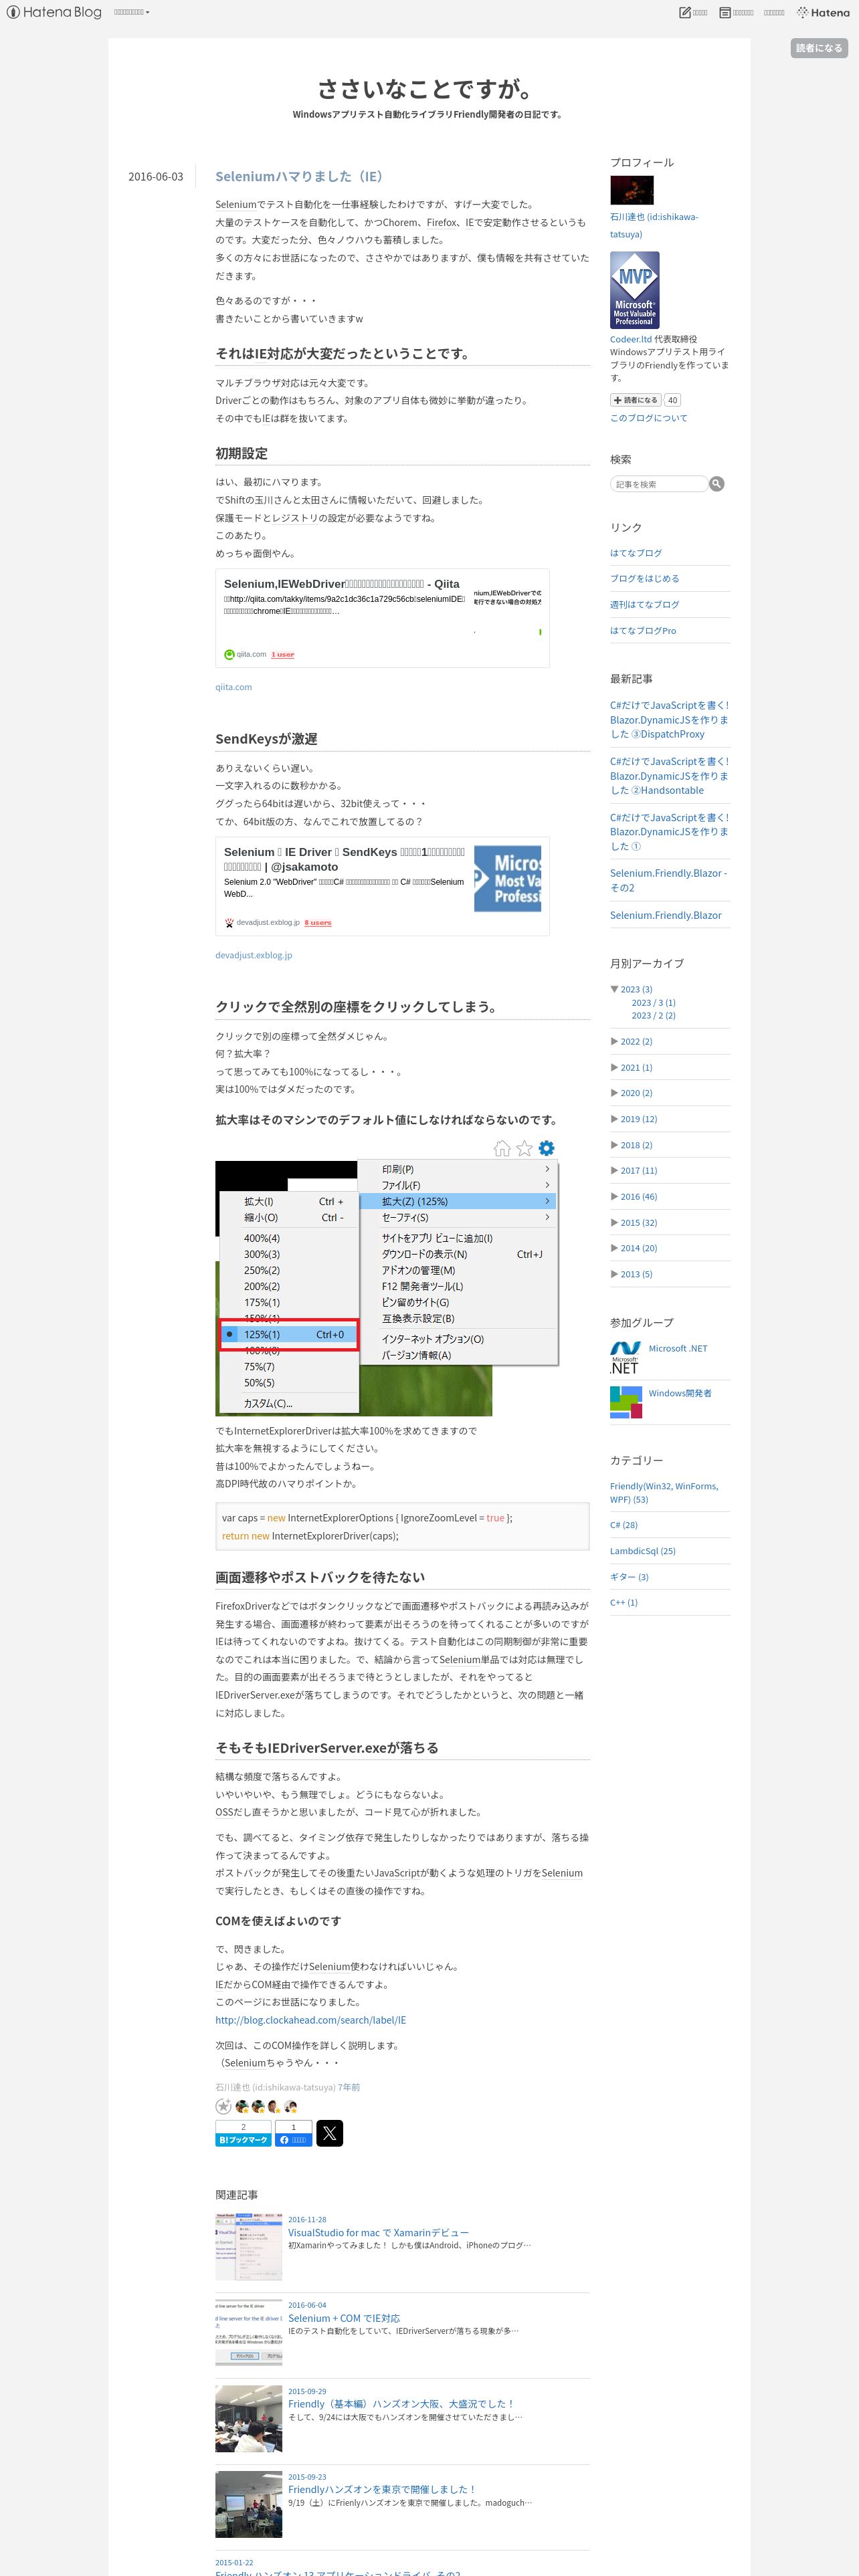Add a Hatena star to the article
The image size is (859, 2576).
[223, 2106]
